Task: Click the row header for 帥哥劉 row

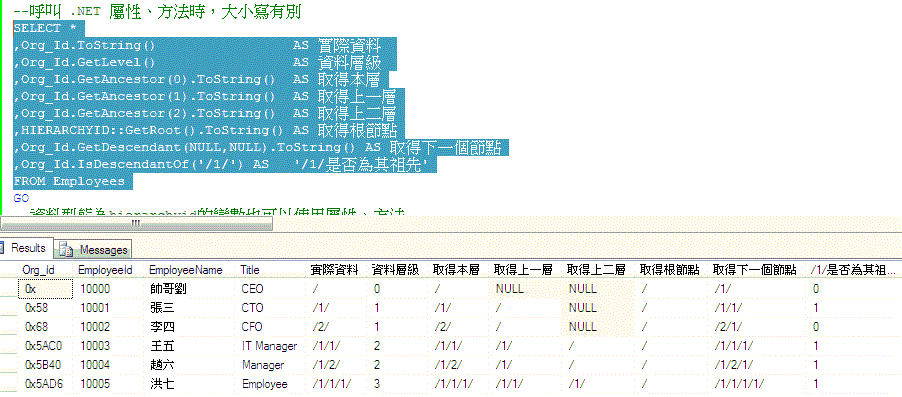Action: pyautogui.click(x=9, y=289)
